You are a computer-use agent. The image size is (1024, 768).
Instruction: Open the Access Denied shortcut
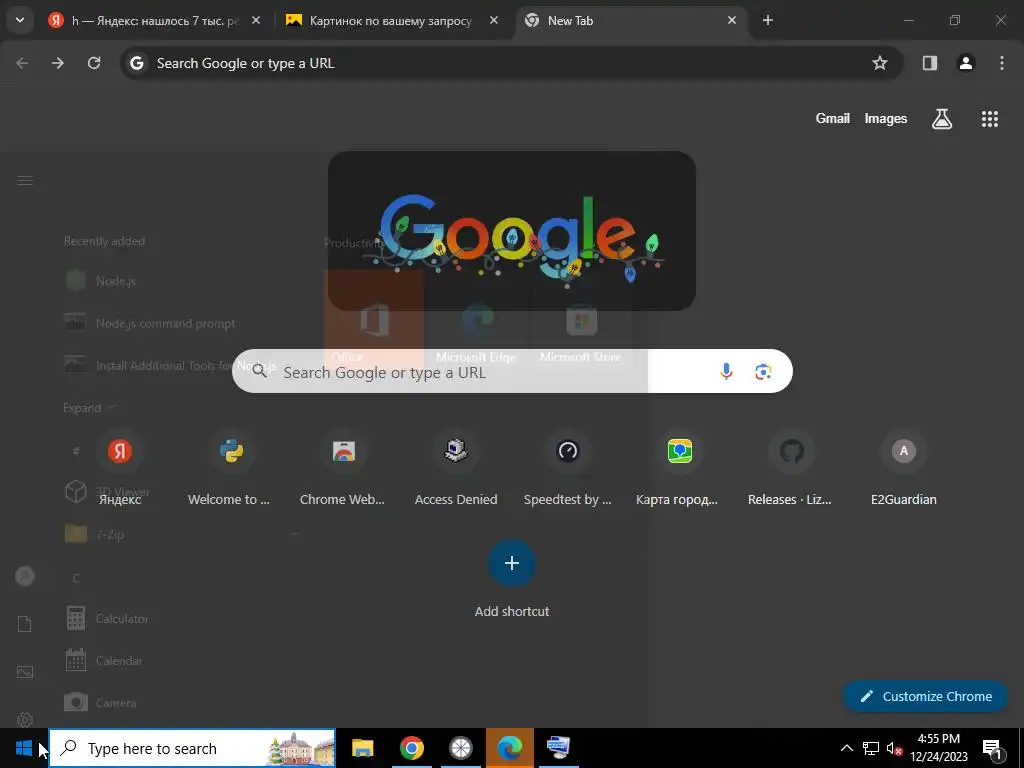456,467
